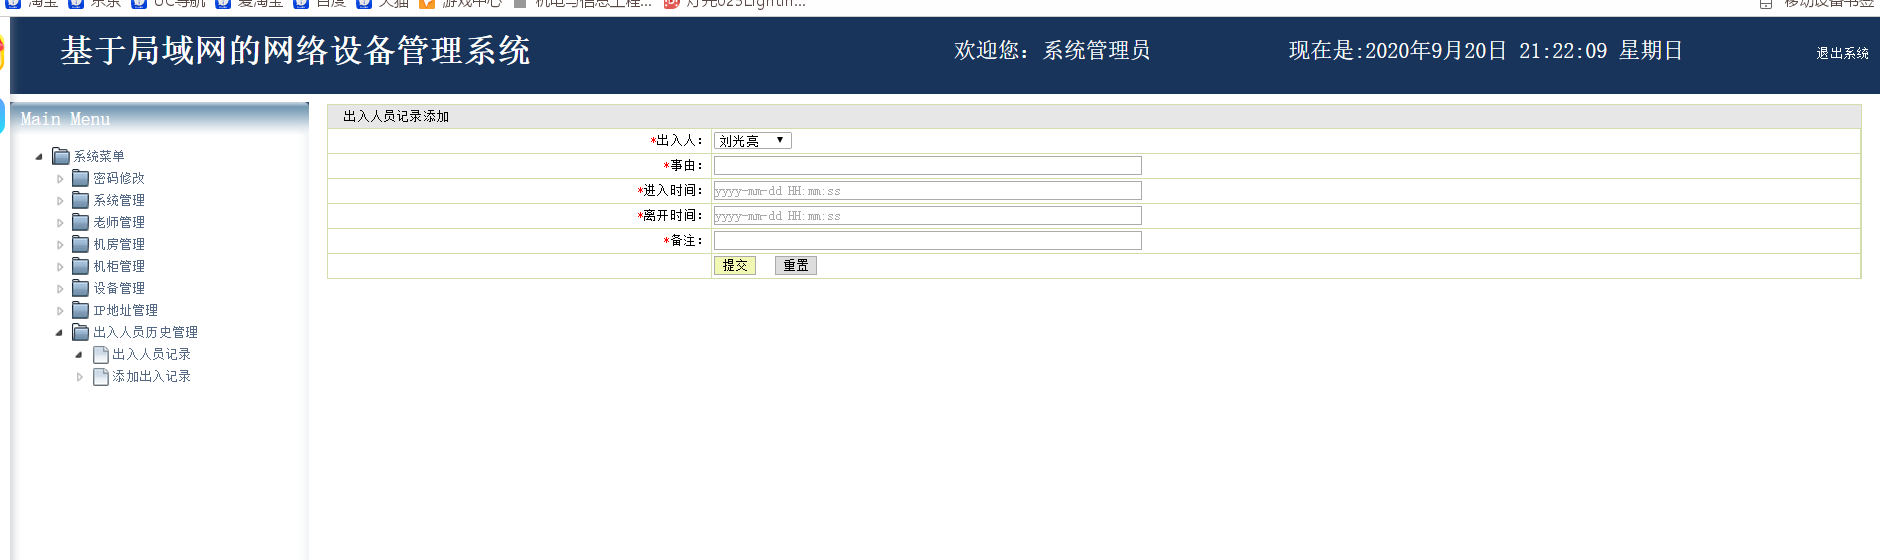Expand the 机房管理 tree node arrow
The height and width of the screenshot is (560, 1880).
(60, 245)
